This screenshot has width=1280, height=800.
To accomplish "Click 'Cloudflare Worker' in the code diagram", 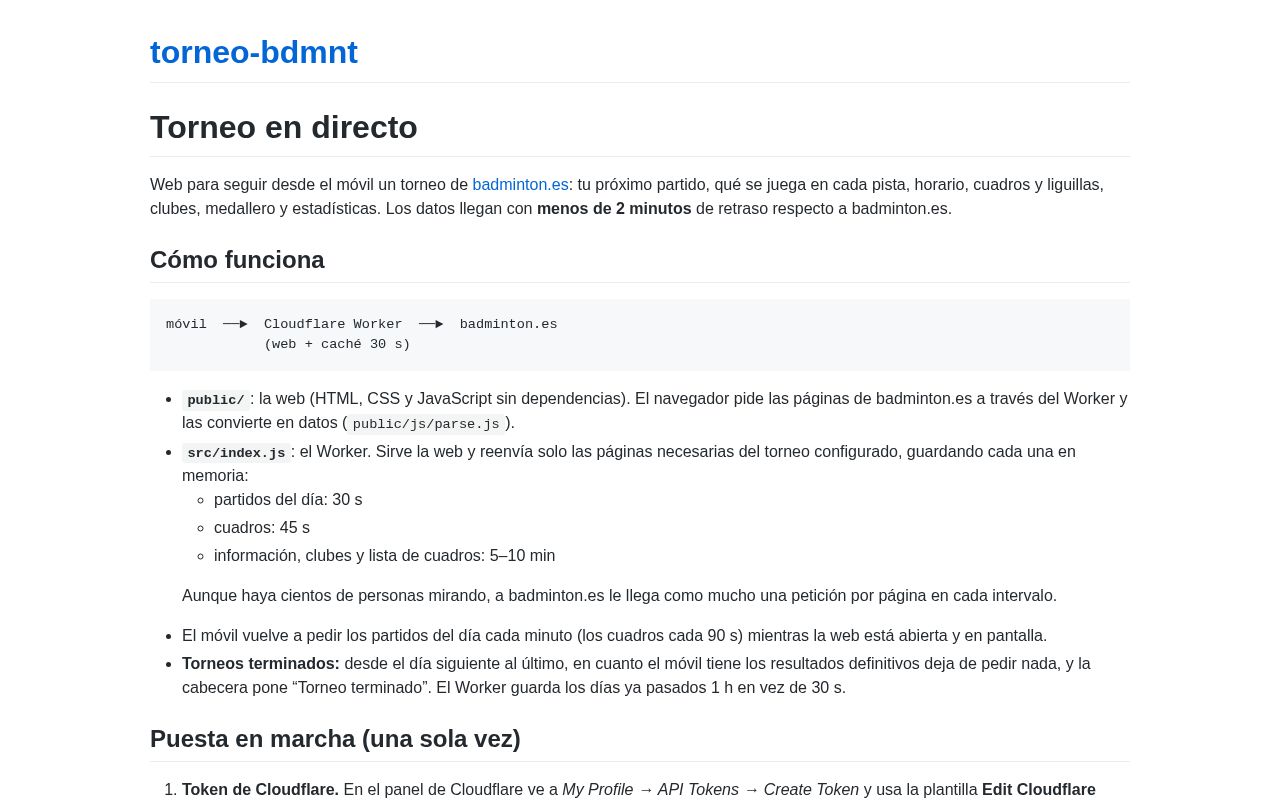I will pyautogui.click(x=333, y=325).
